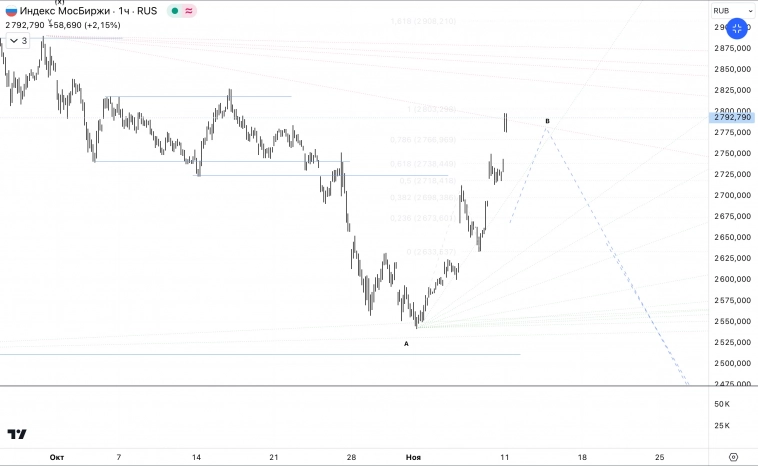Click the blue exit-fullscreen round button
Viewport: 758px width, 466px height.
737,29
